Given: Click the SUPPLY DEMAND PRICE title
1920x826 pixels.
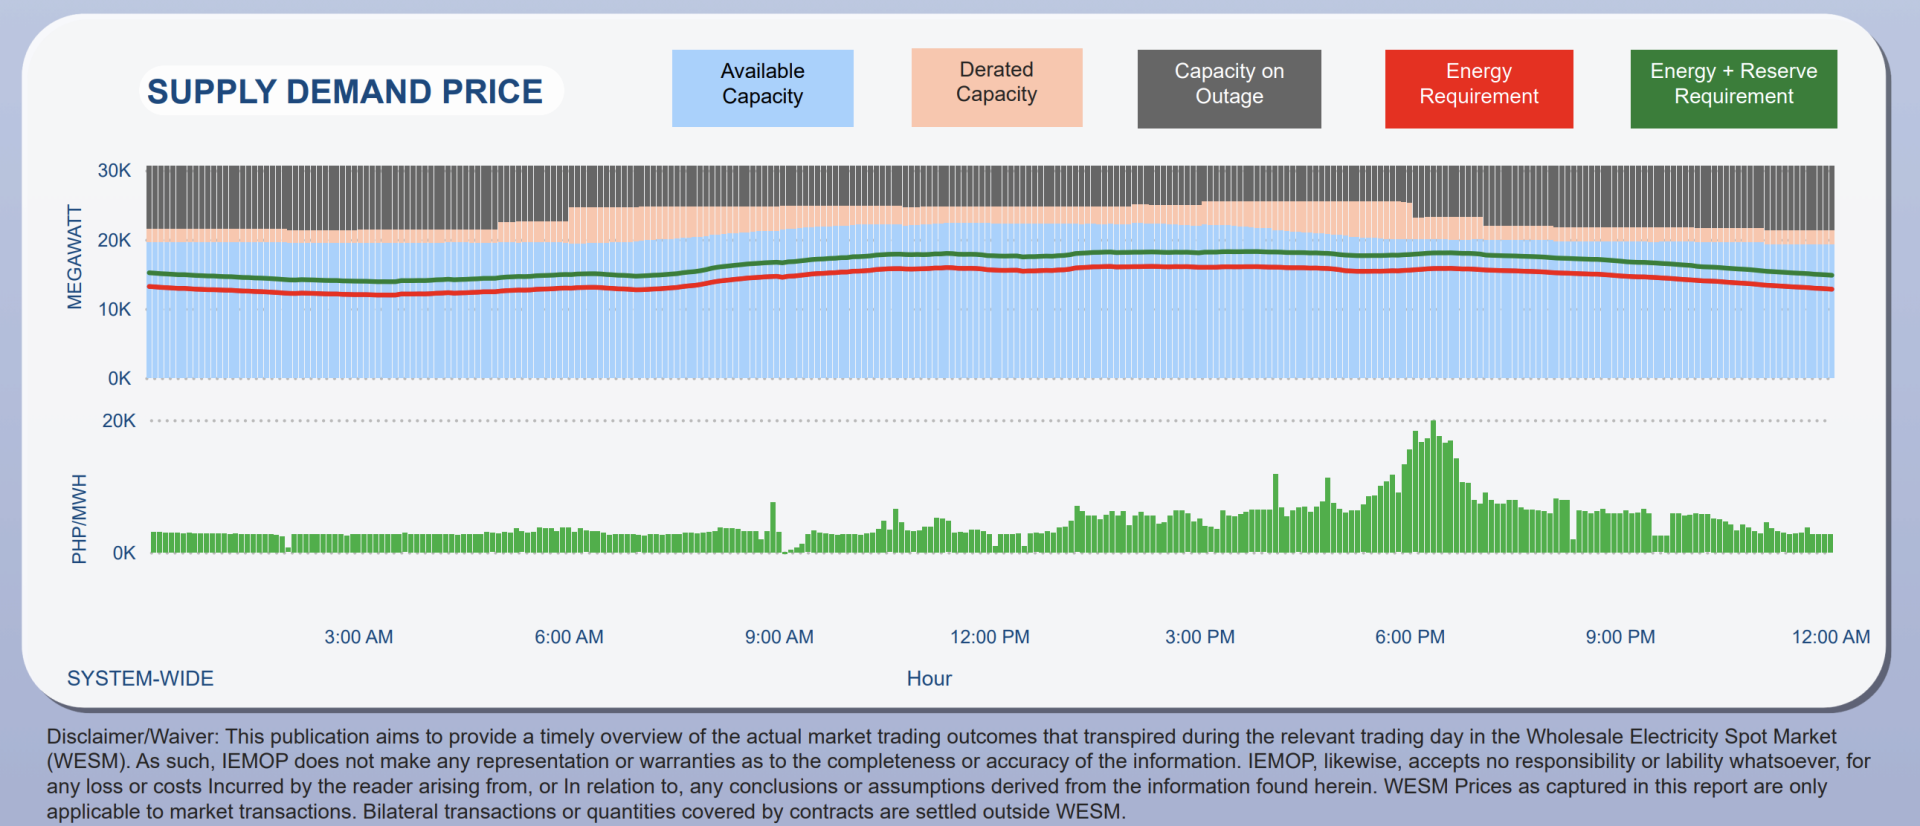Looking at the screenshot, I should [x=345, y=92].
